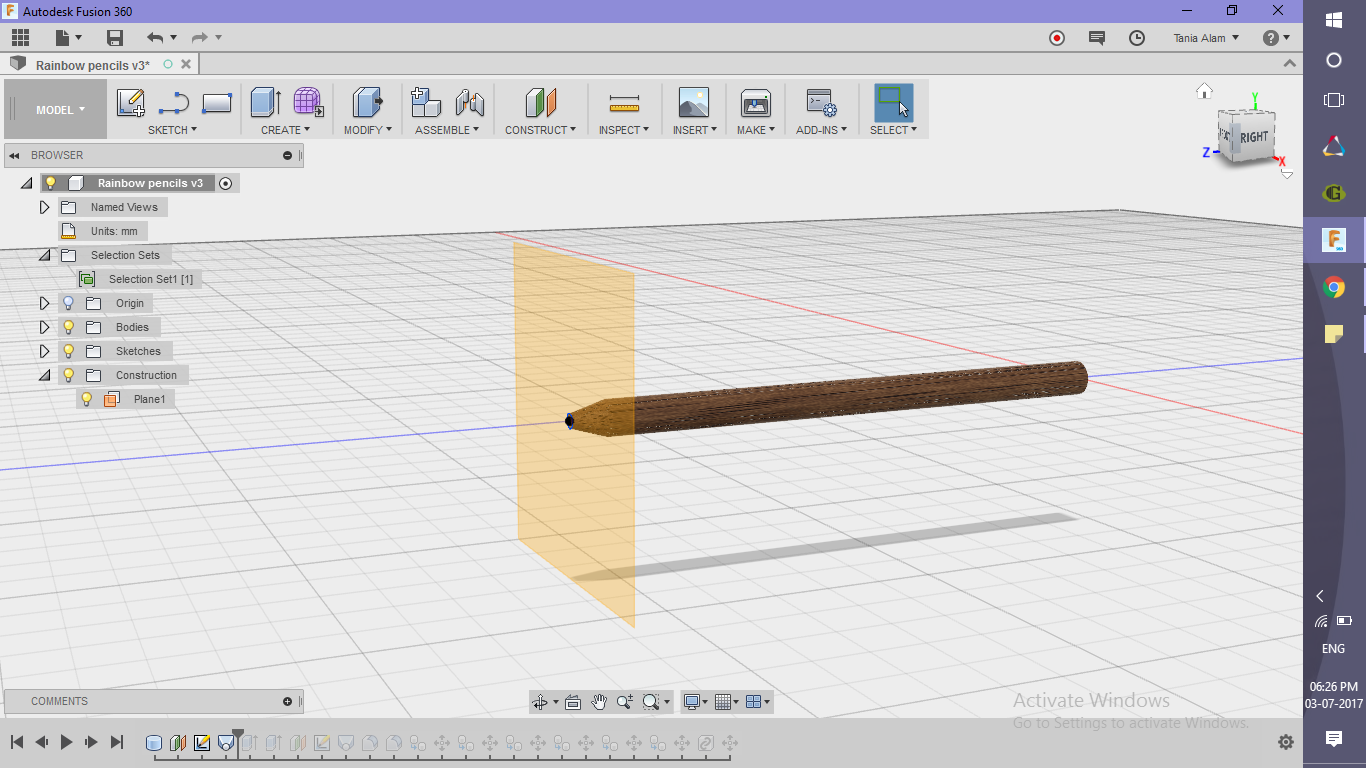1366x768 pixels.
Task: Collapse the Construction folder
Action: 44,375
